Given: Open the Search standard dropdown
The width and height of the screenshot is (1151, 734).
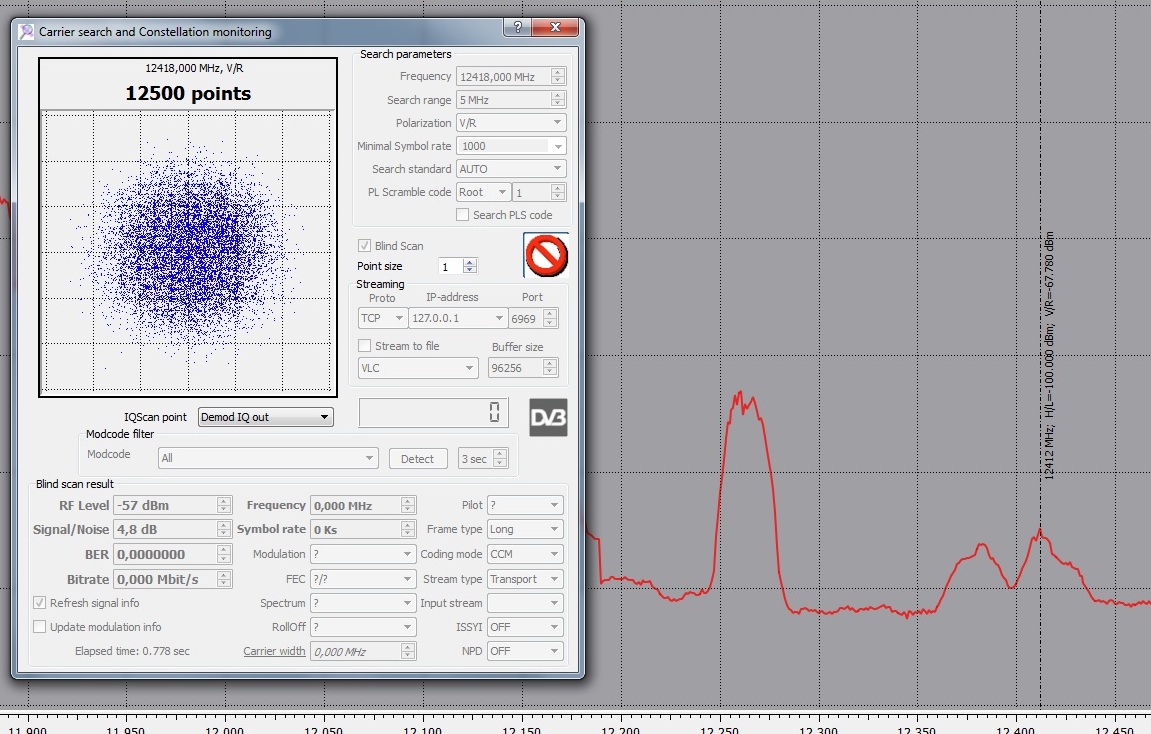Looking at the screenshot, I should point(511,169).
